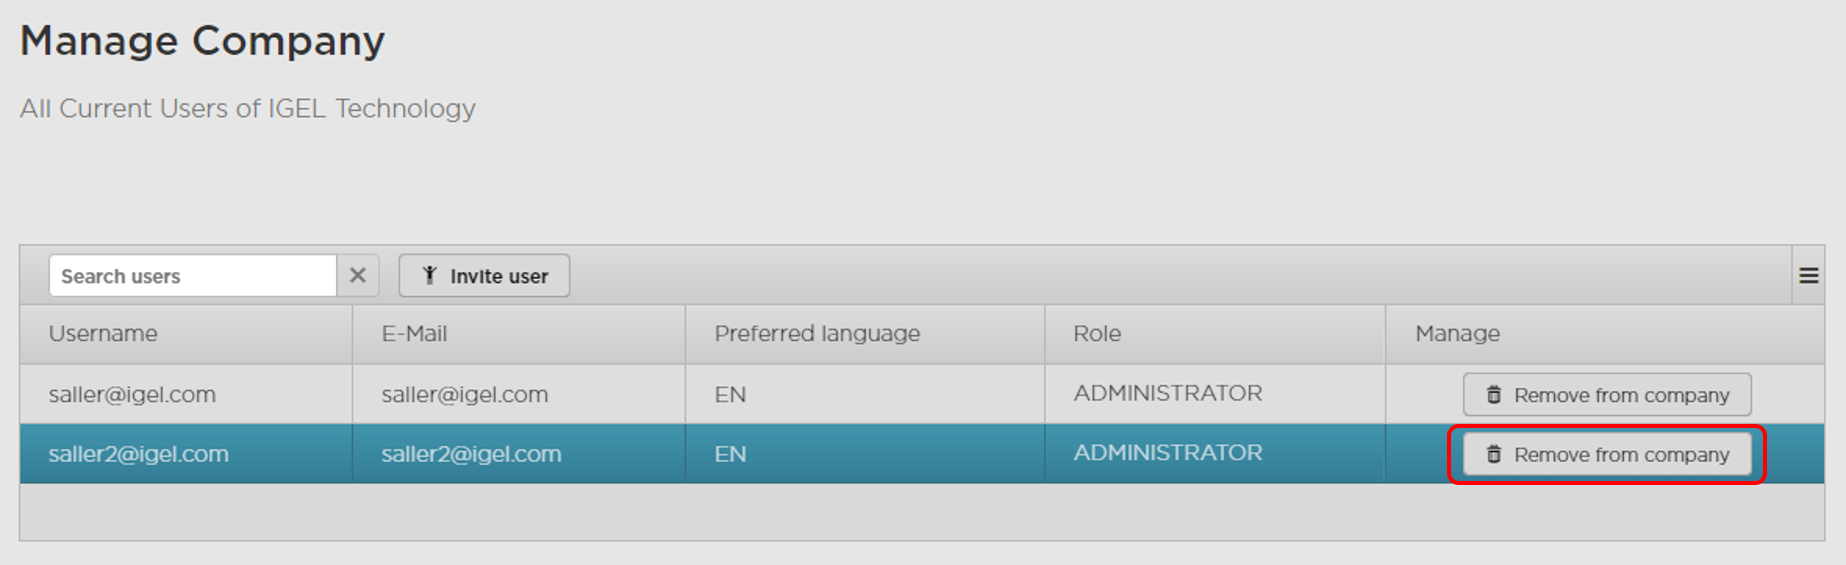Click ADMINISTRATOR role of saller@igel.com
Viewport: 1846px width, 565px height.
point(1167,394)
